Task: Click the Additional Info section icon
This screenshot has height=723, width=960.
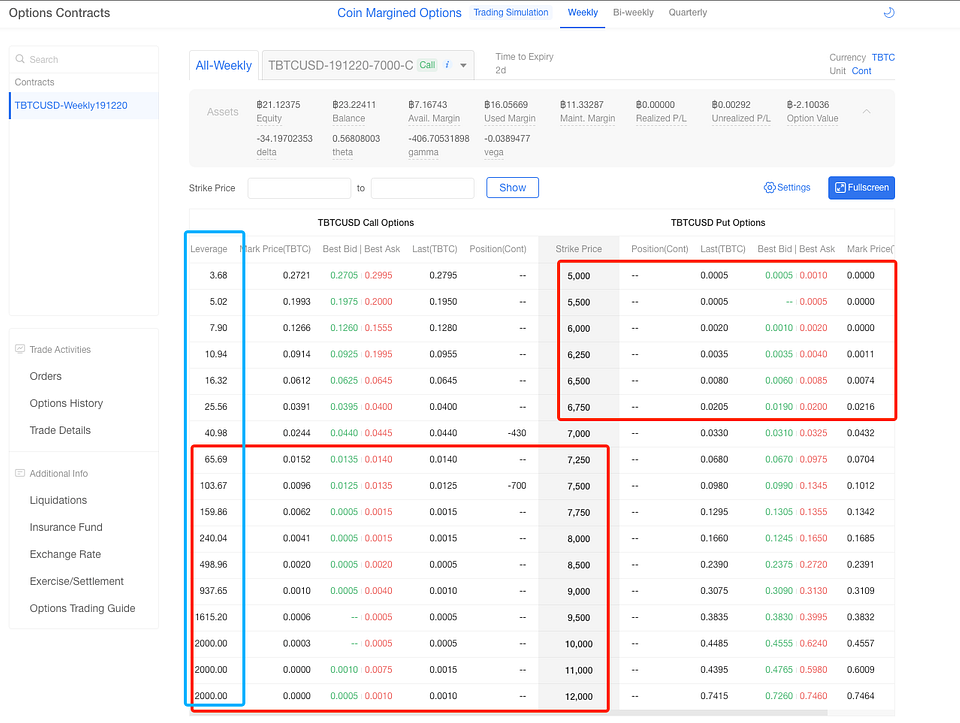Action: click(x=20, y=473)
